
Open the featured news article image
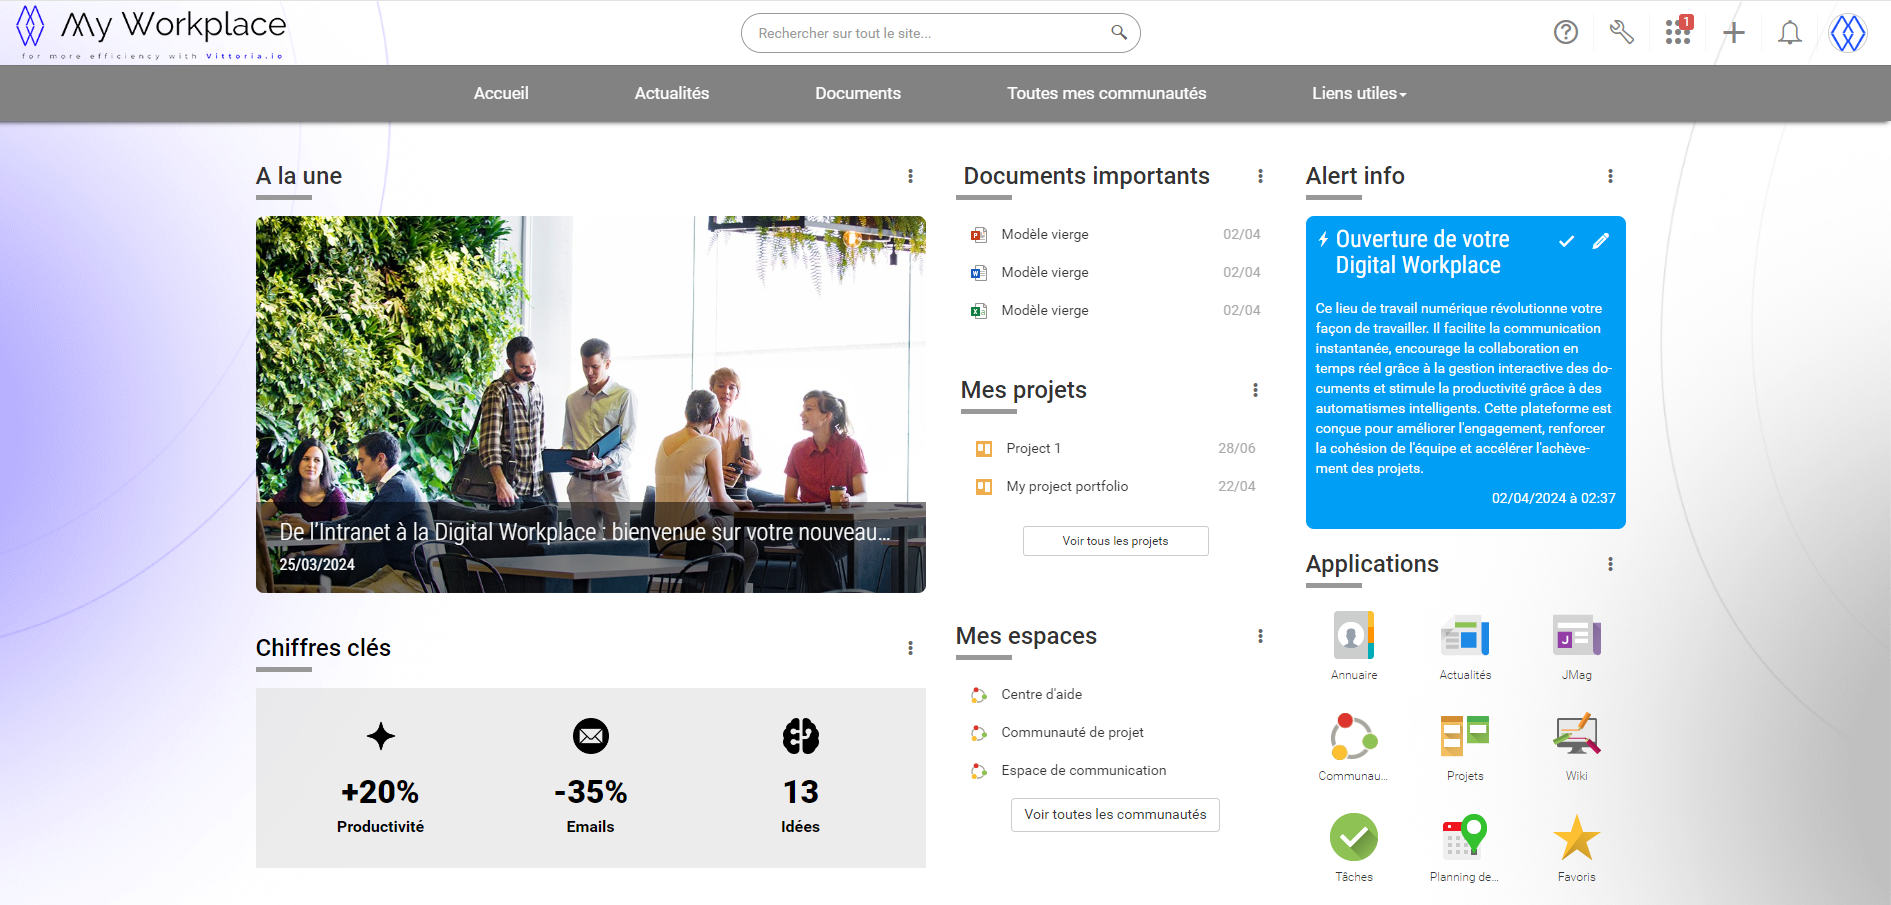[x=590, y=404]
